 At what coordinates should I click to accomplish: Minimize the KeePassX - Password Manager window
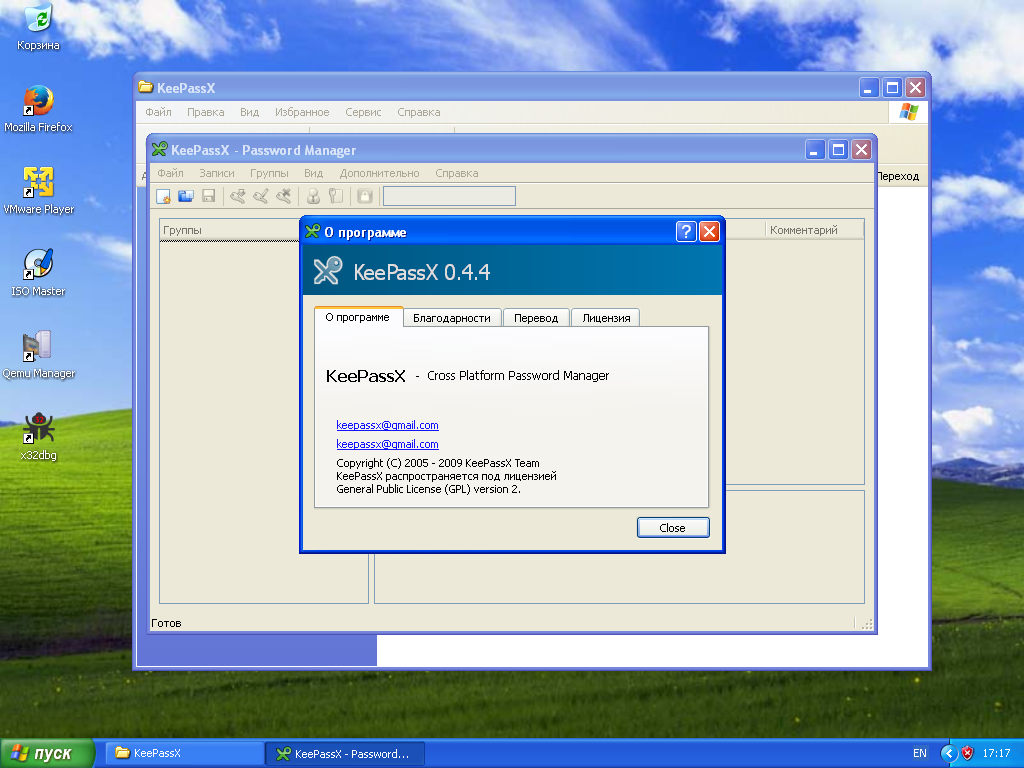pyautogui.click(x=814, y=150)
